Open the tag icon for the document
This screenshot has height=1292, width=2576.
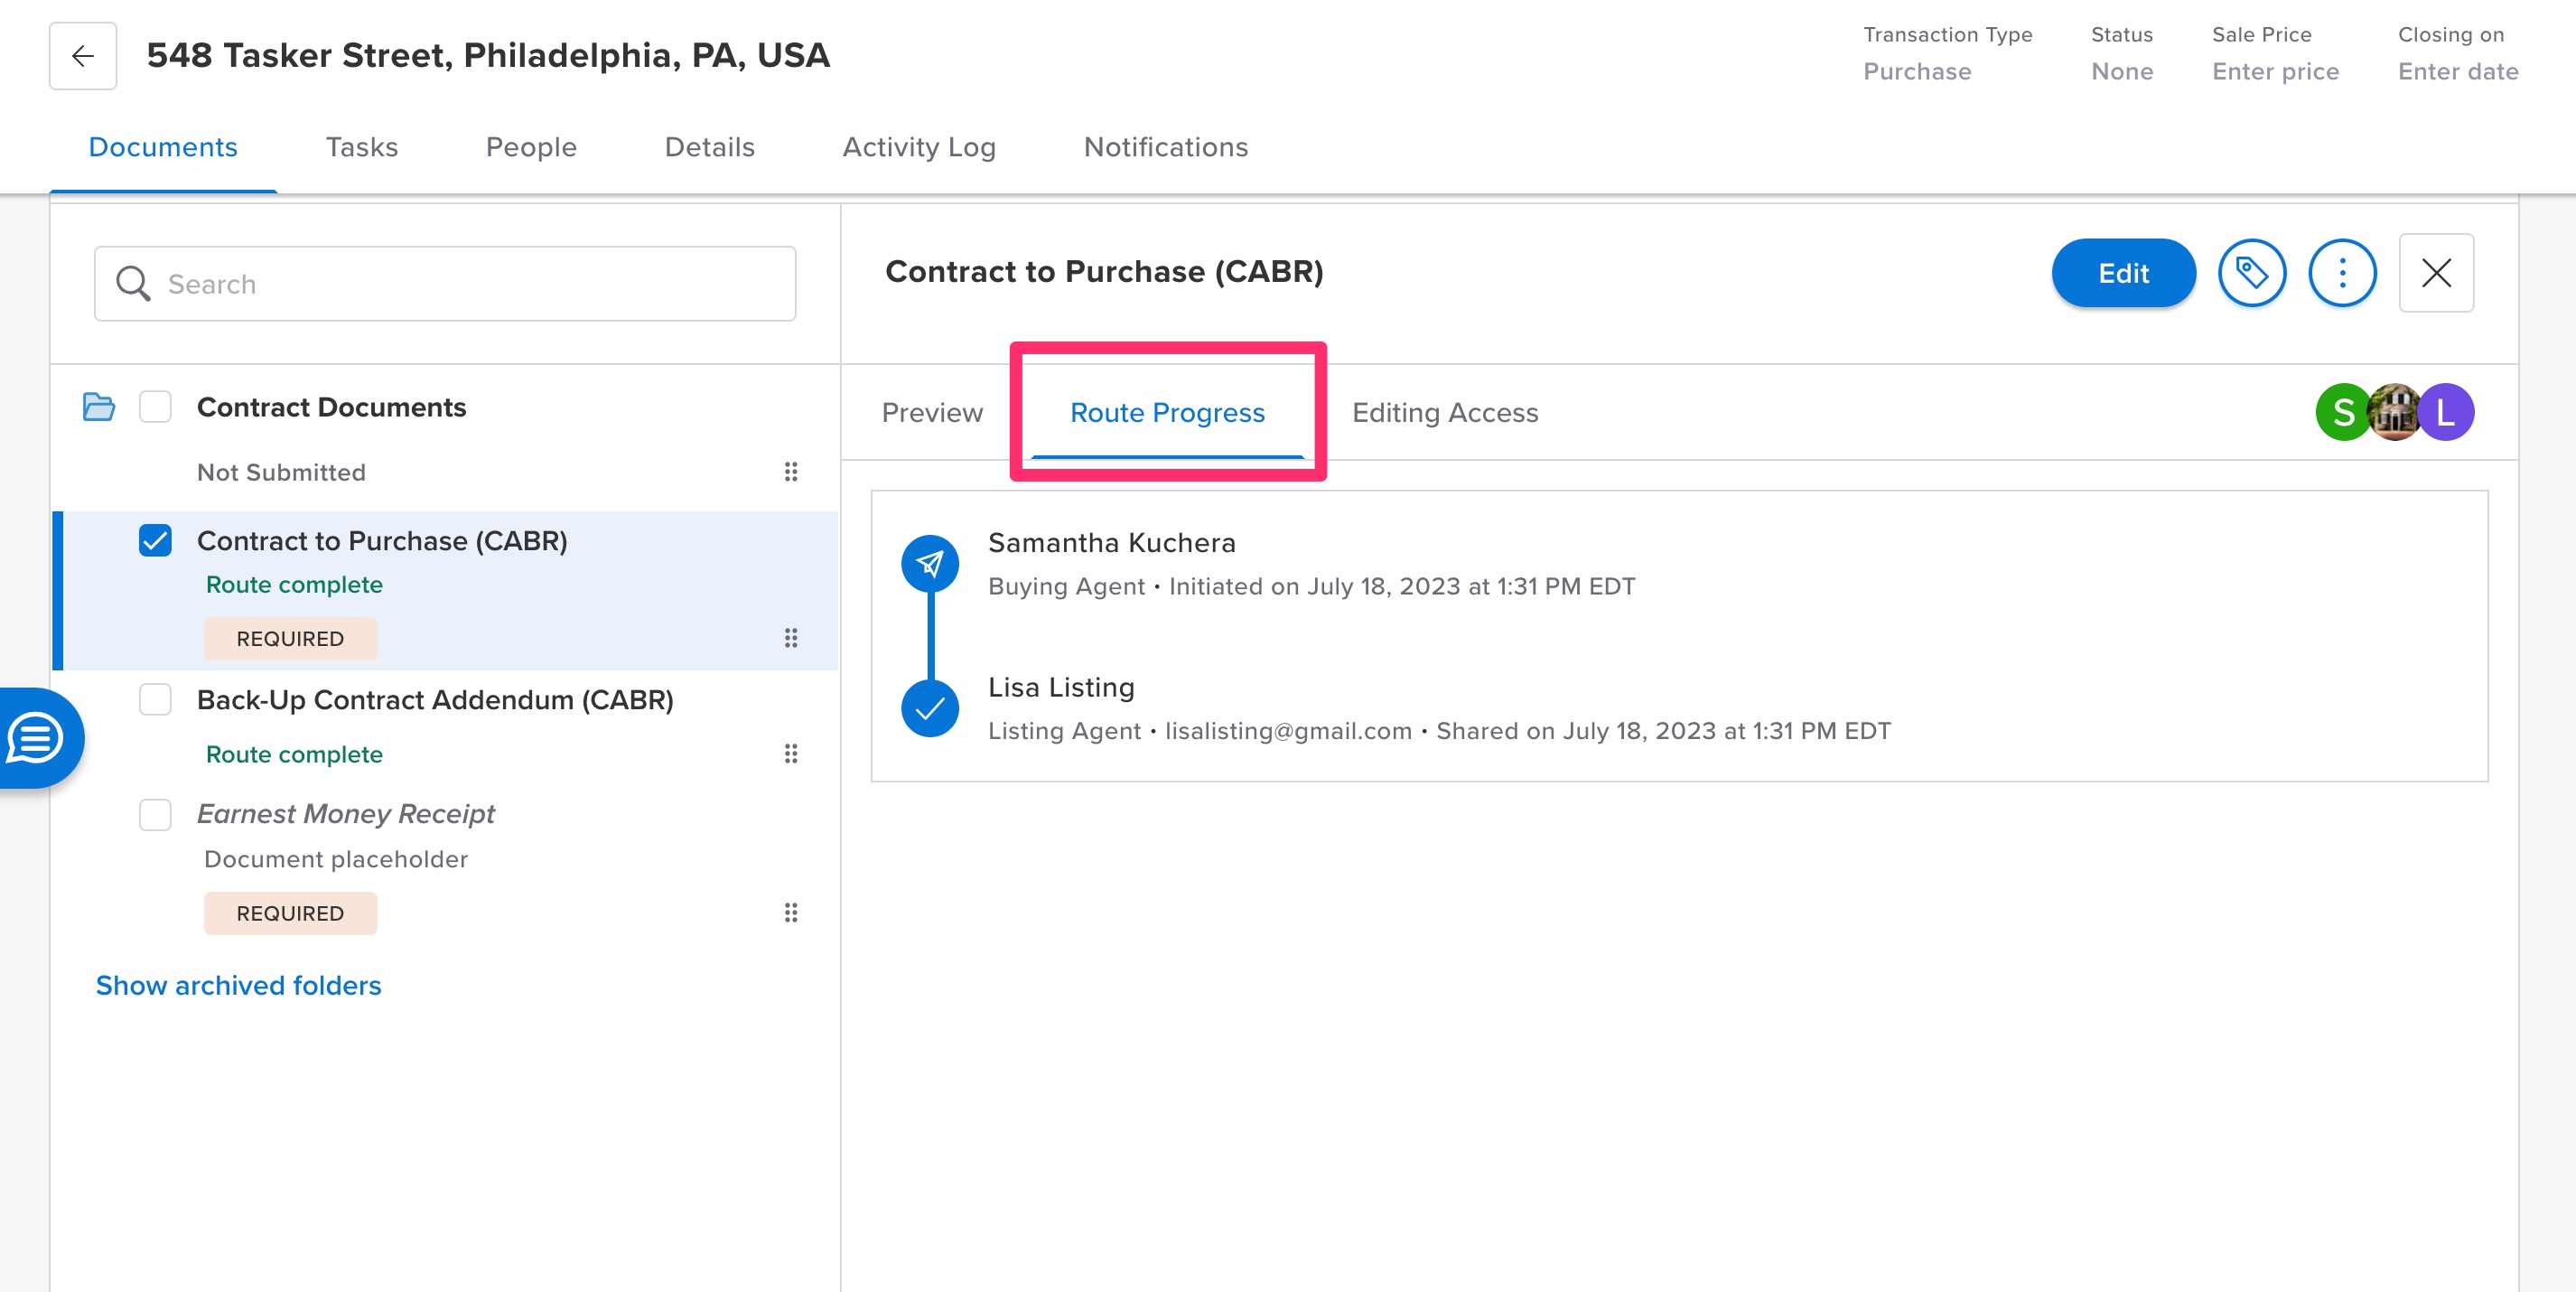[2251, 273]
